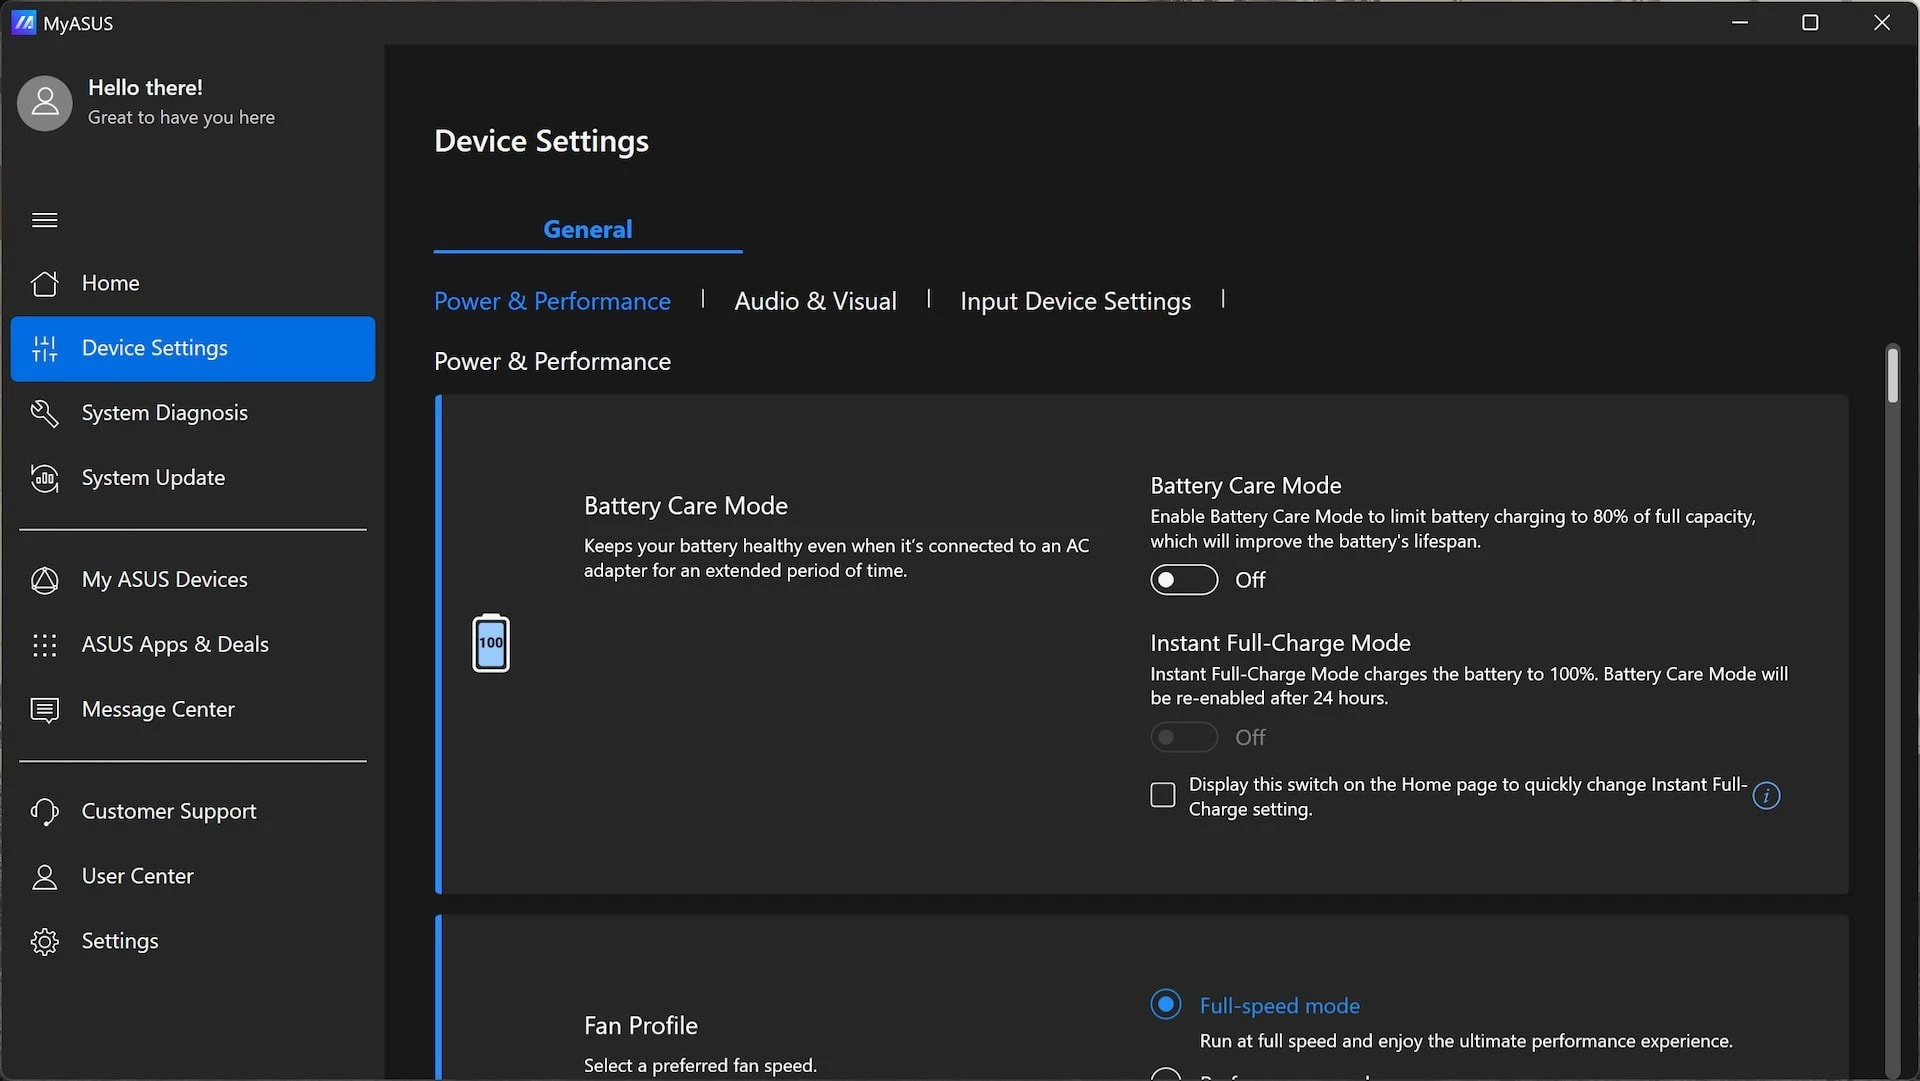Open System Diagnosis from the sidebar
The height and width of the screenshot is (1081, 1920).
[x=193, y=413]
